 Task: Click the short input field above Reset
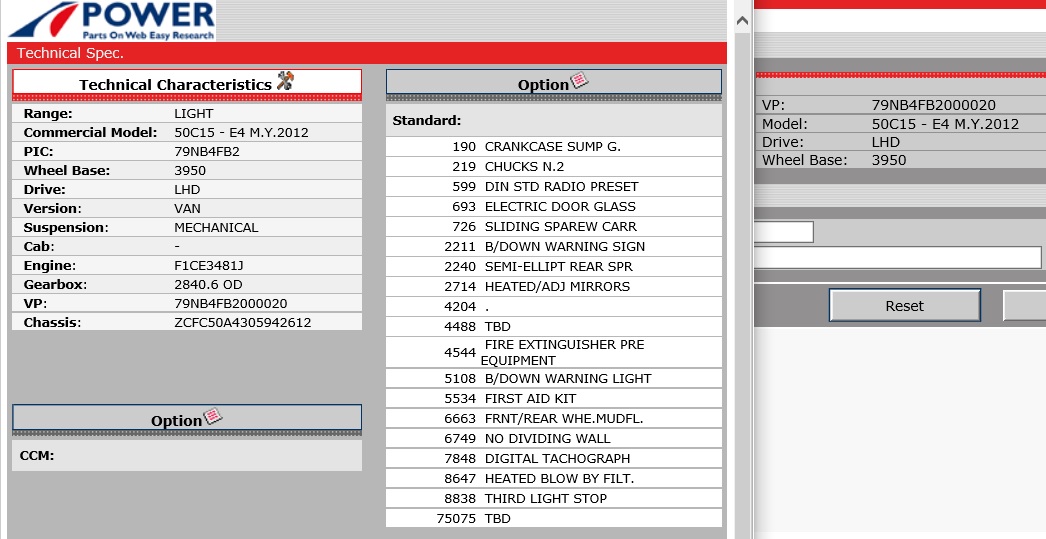(784, 232)
